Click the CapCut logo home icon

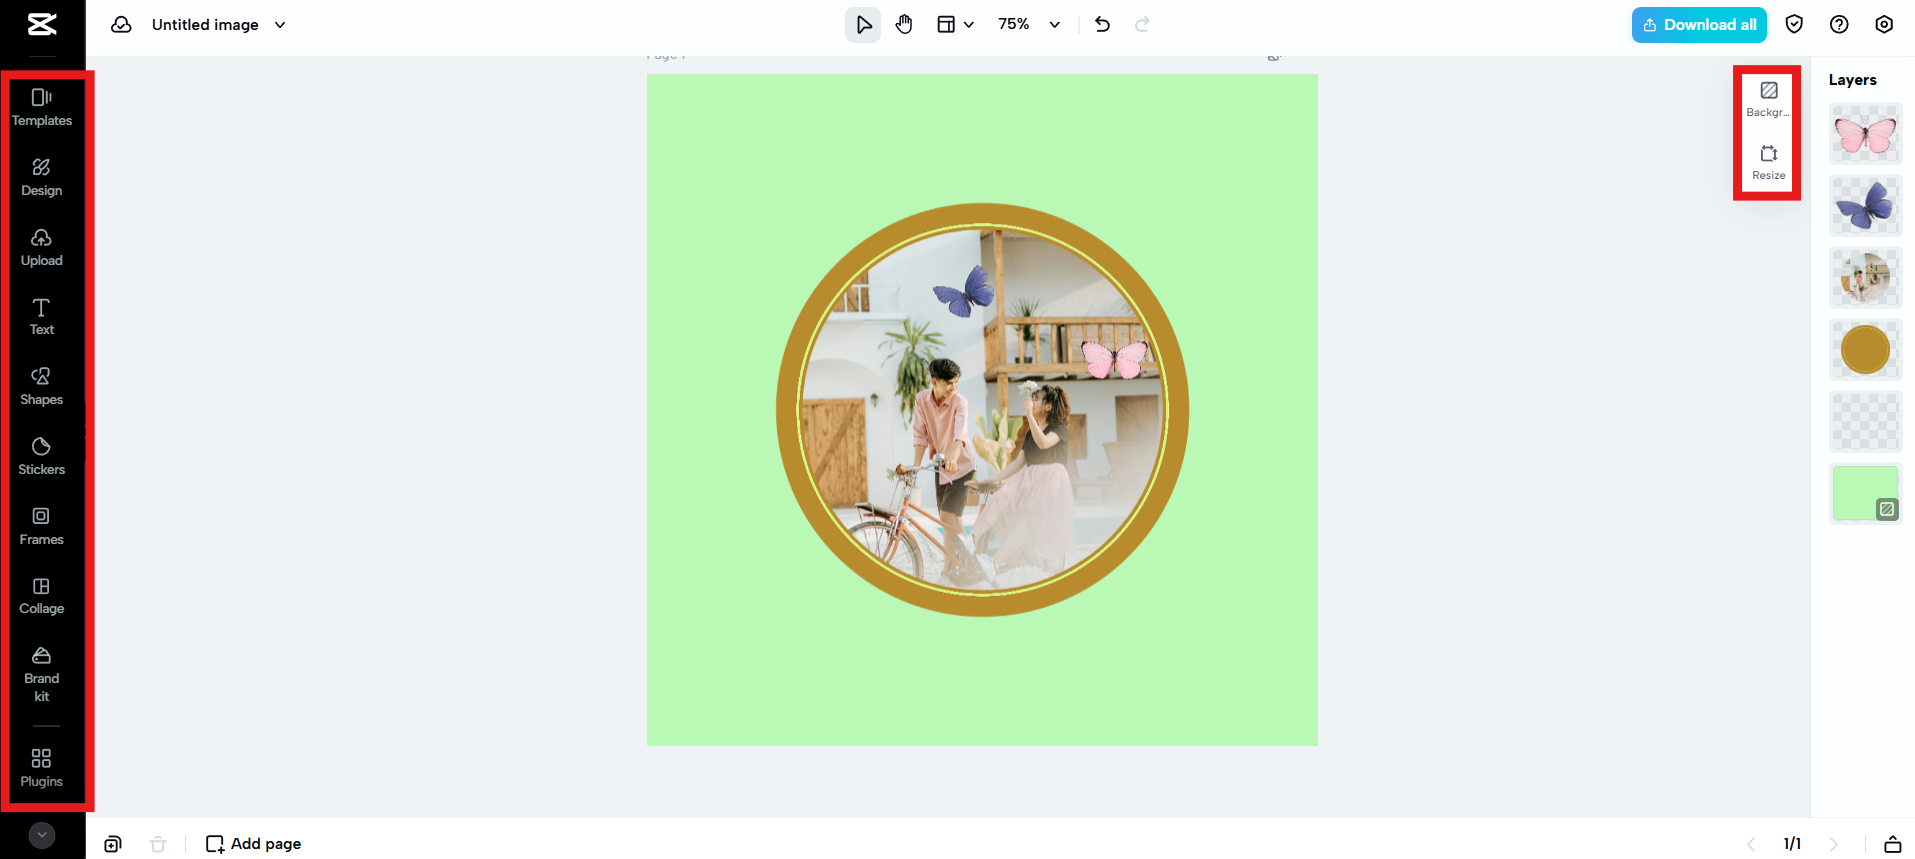click(x=42, y=24)
